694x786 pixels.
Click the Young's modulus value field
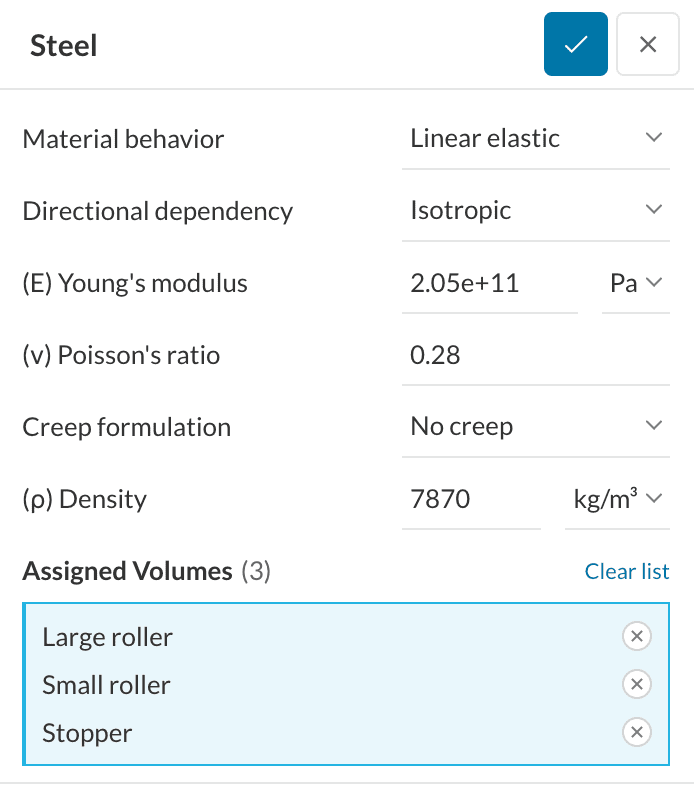489,283
